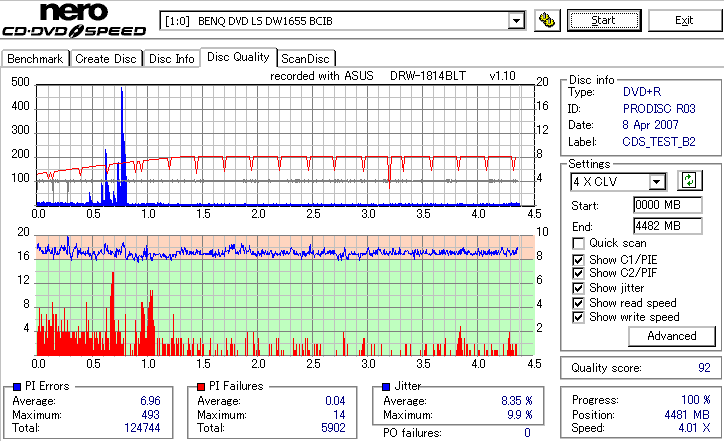
Task: Click the disc ID PRODISC R03
Action: click(x=659, y=109)
